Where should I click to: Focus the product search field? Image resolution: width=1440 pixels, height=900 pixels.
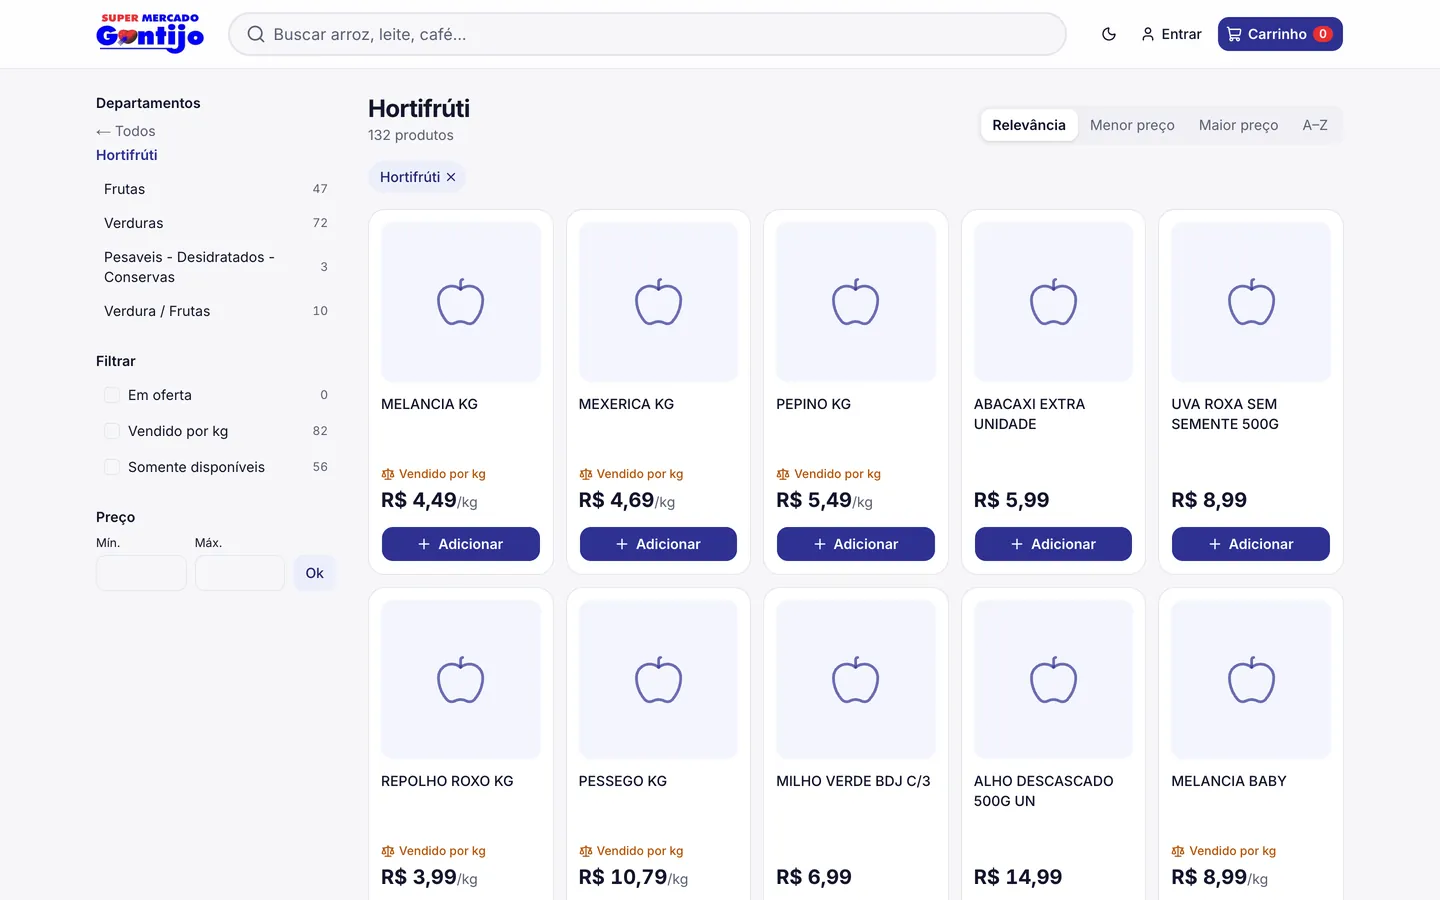point(648,34)
